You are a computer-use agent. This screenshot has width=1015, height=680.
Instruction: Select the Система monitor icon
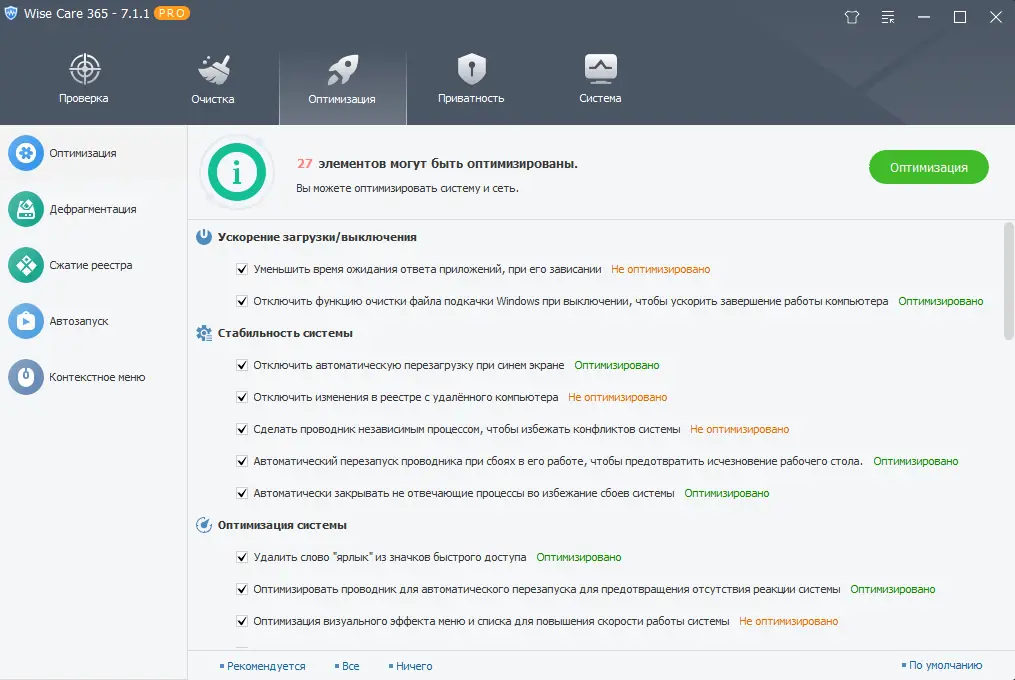(598, 70)
